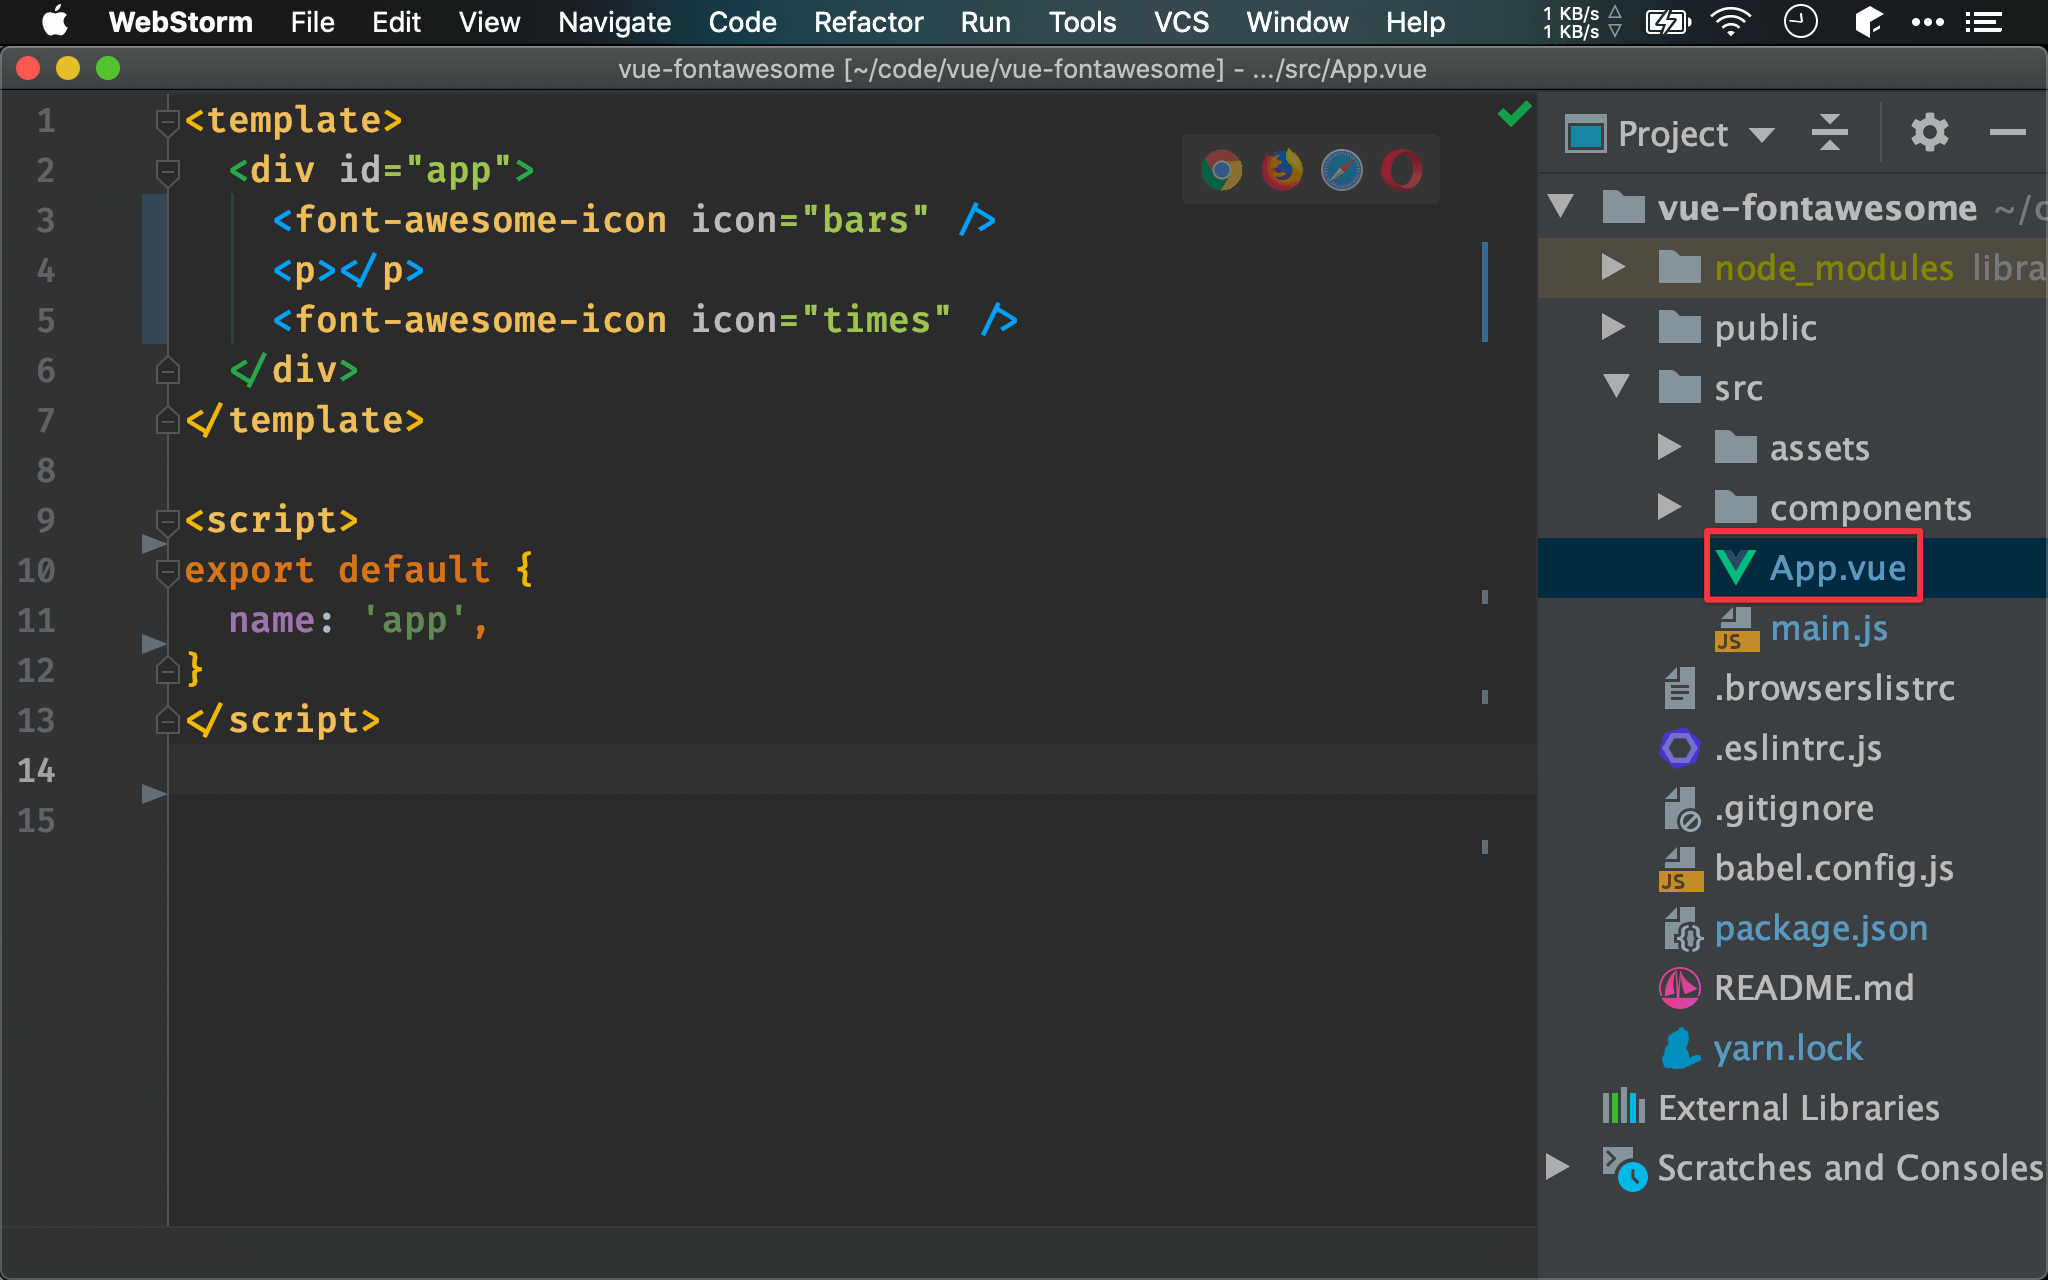The width and height of the screenshot is (2048, 1280).
Task: Open the Project view dropdown arrow
Action: tap(1762, 135)
